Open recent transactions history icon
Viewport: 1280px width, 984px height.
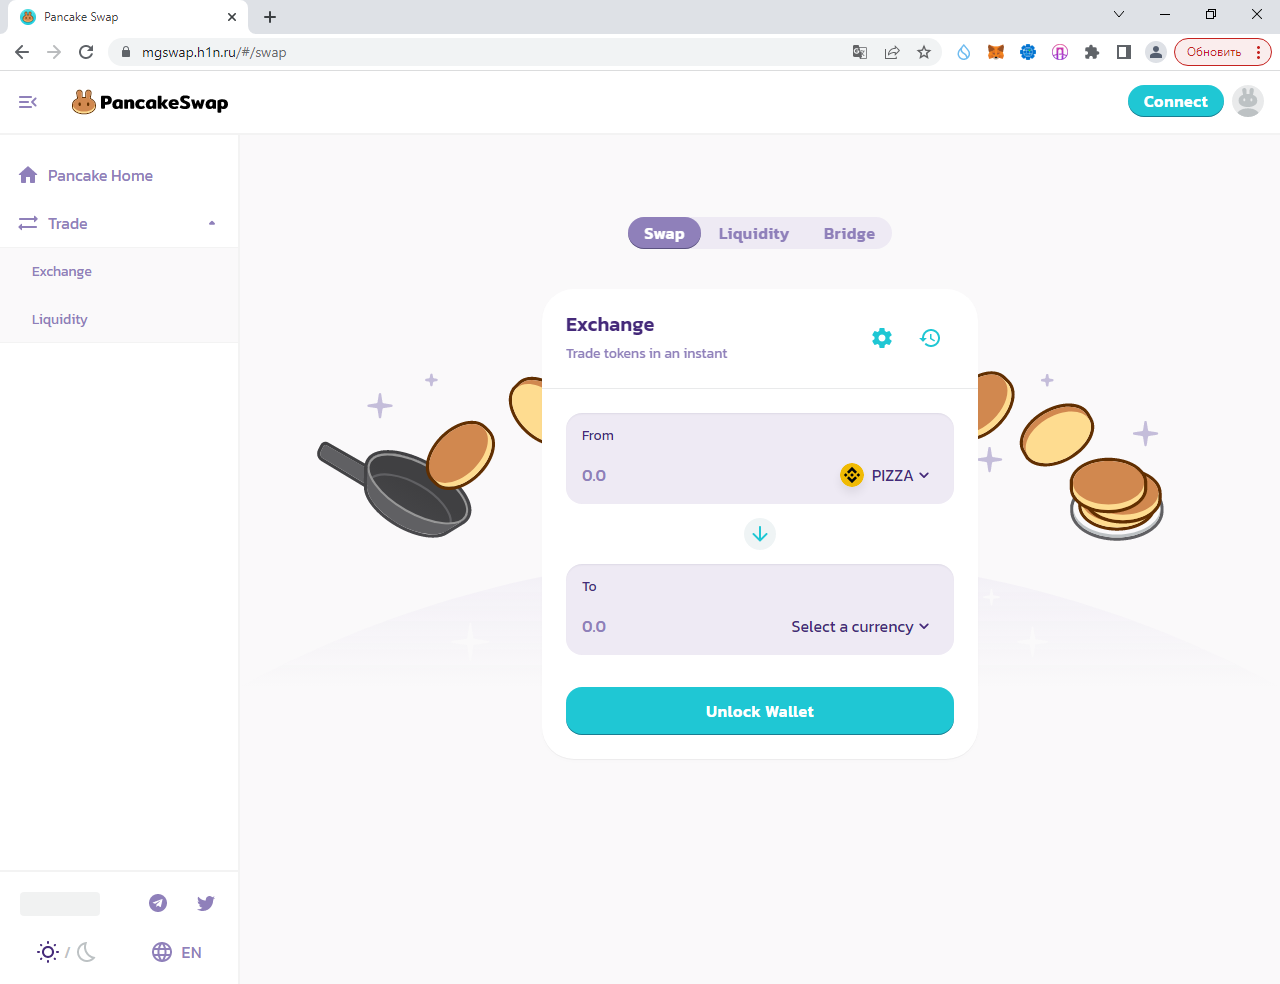[930, 338]
